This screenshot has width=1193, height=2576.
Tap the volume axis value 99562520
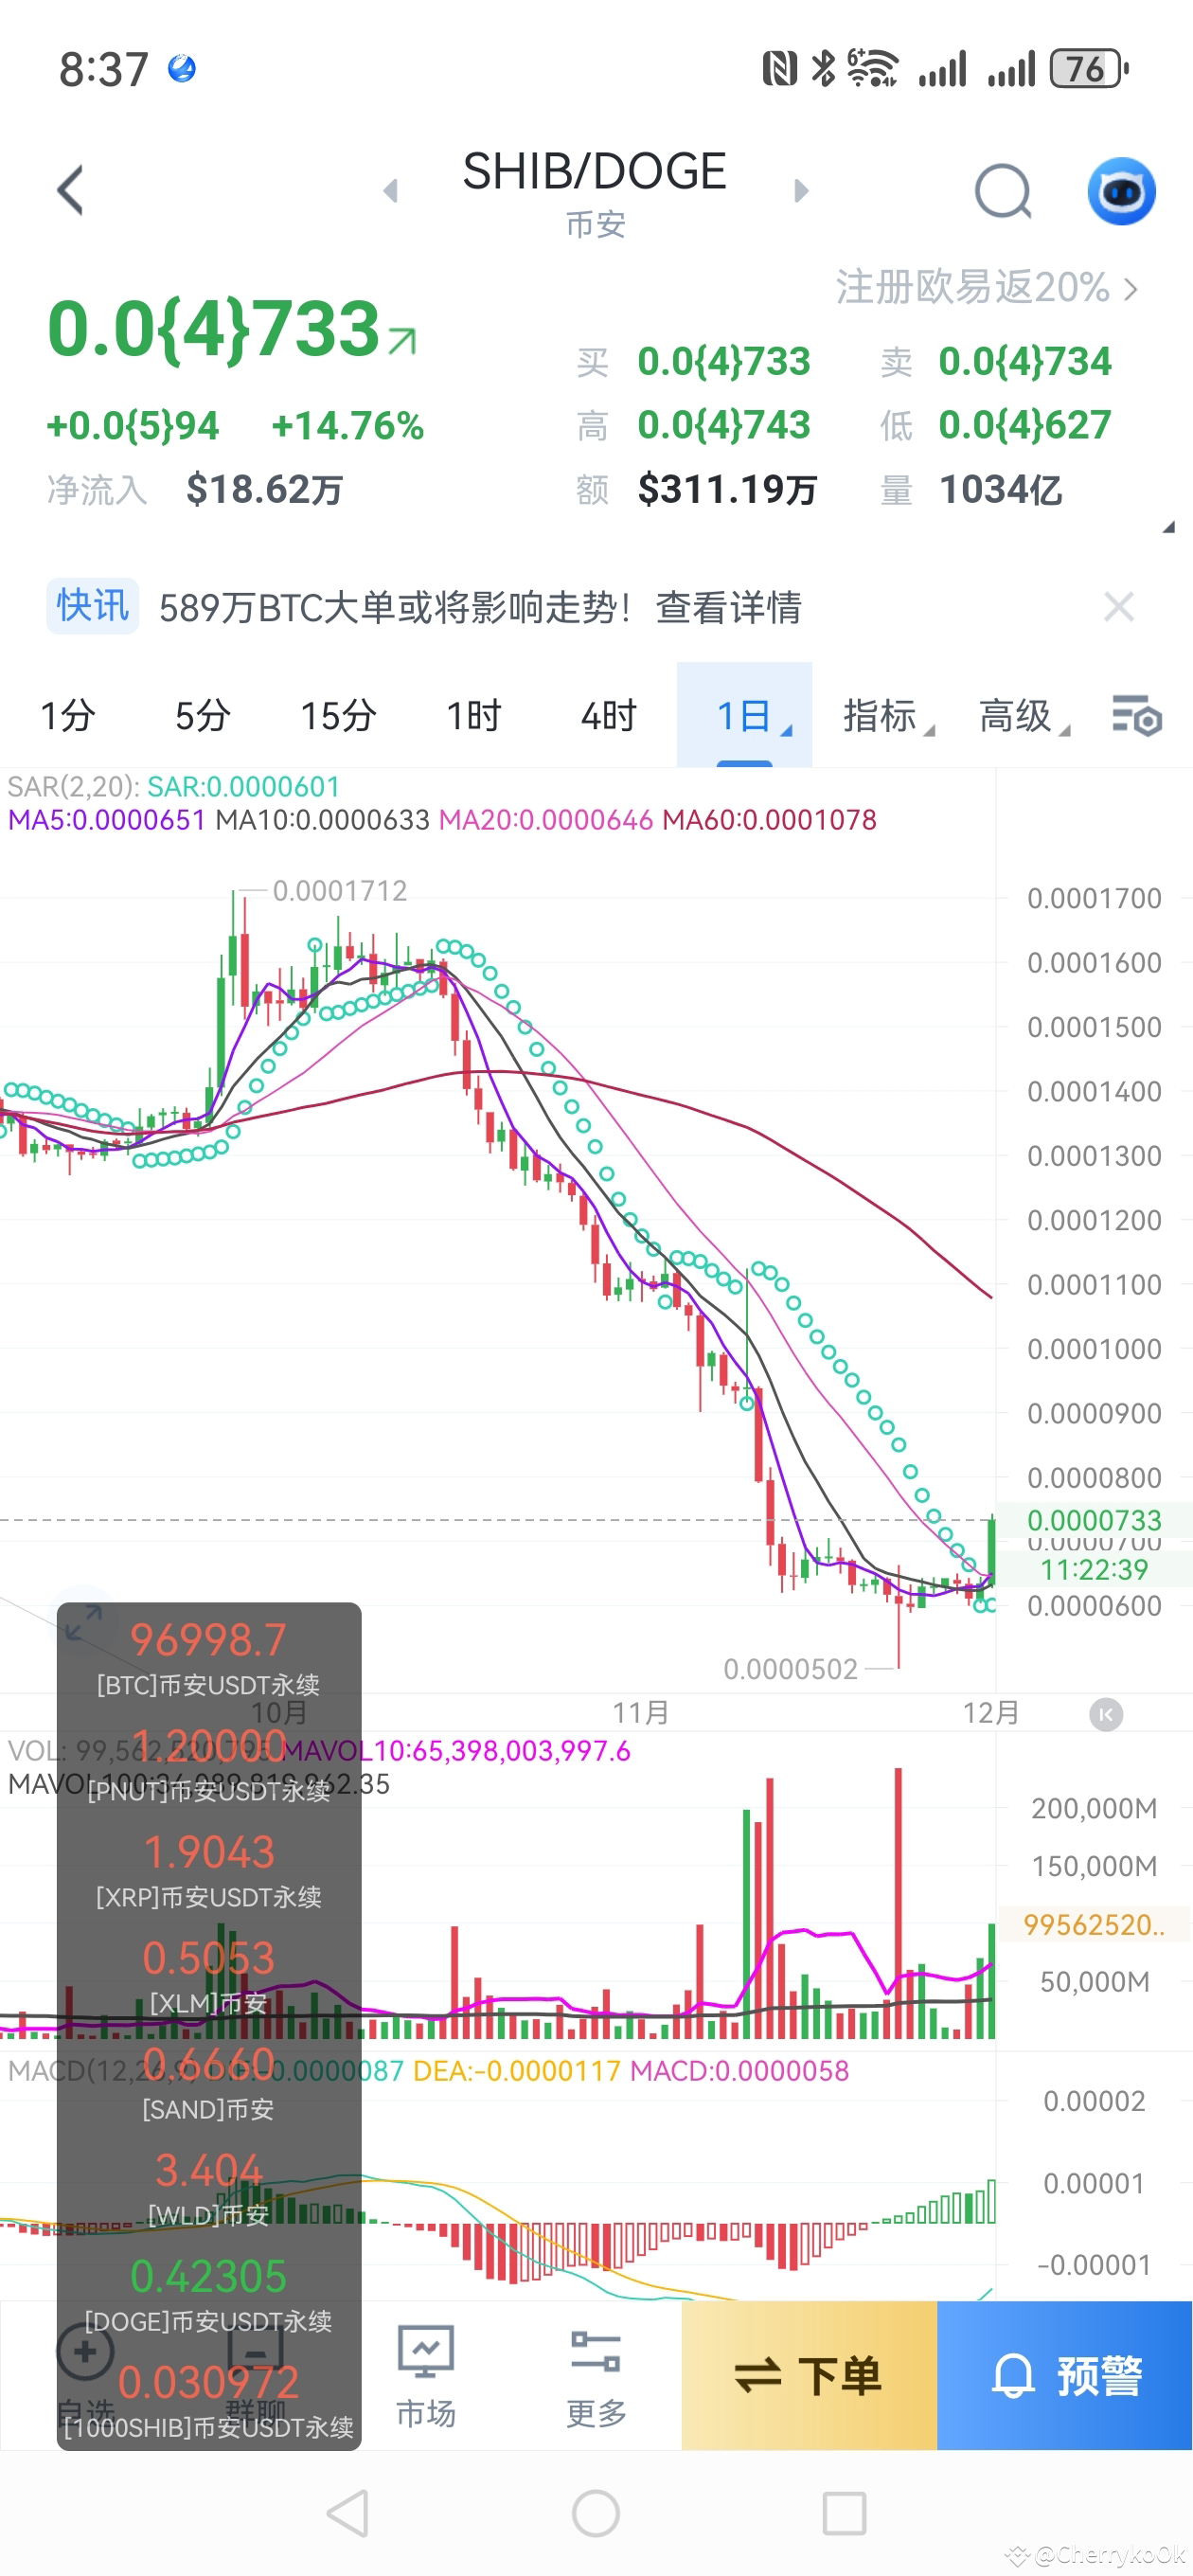(1094, 1924)
